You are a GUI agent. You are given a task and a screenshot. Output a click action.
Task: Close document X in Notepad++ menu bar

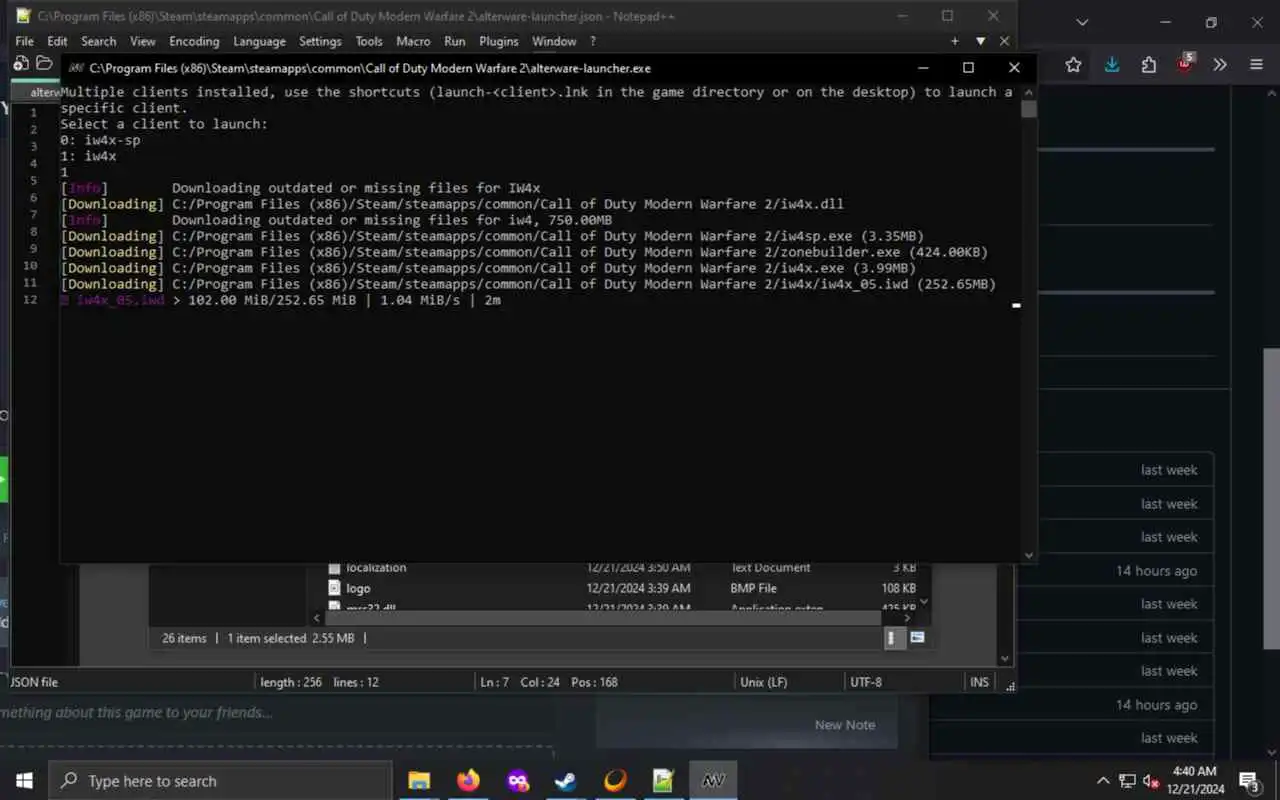[x=1004, y=41]
